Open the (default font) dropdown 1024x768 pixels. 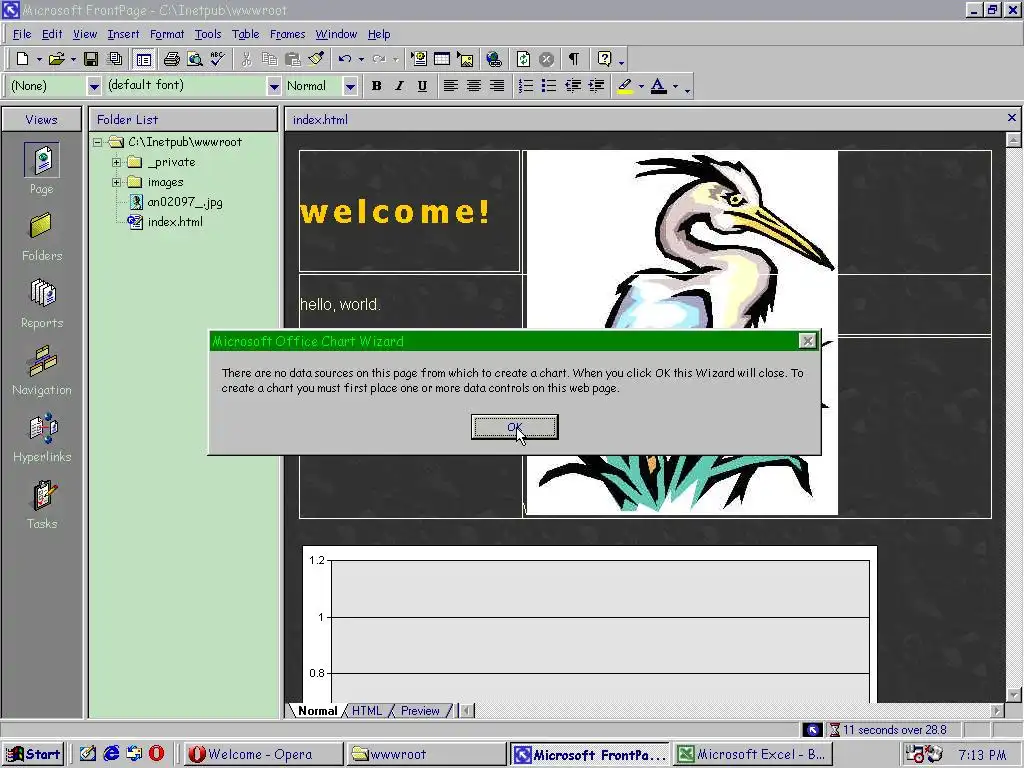[274, 86]
